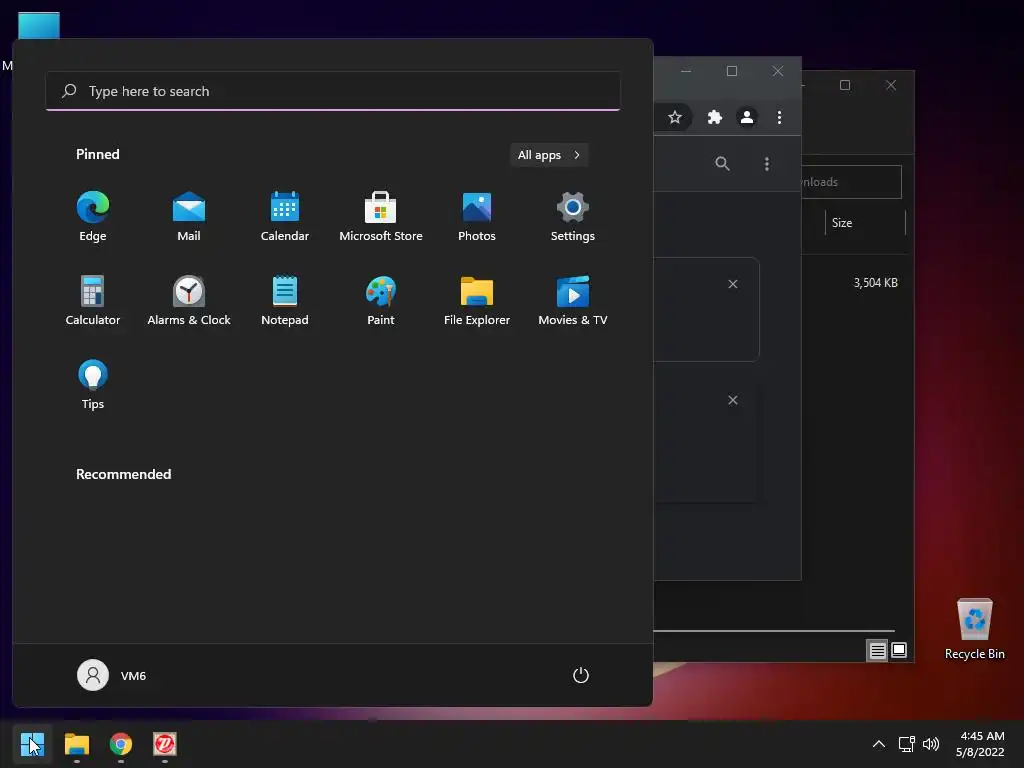Click the Type here to search field
Screen dimensions: 1024x768
333,91
